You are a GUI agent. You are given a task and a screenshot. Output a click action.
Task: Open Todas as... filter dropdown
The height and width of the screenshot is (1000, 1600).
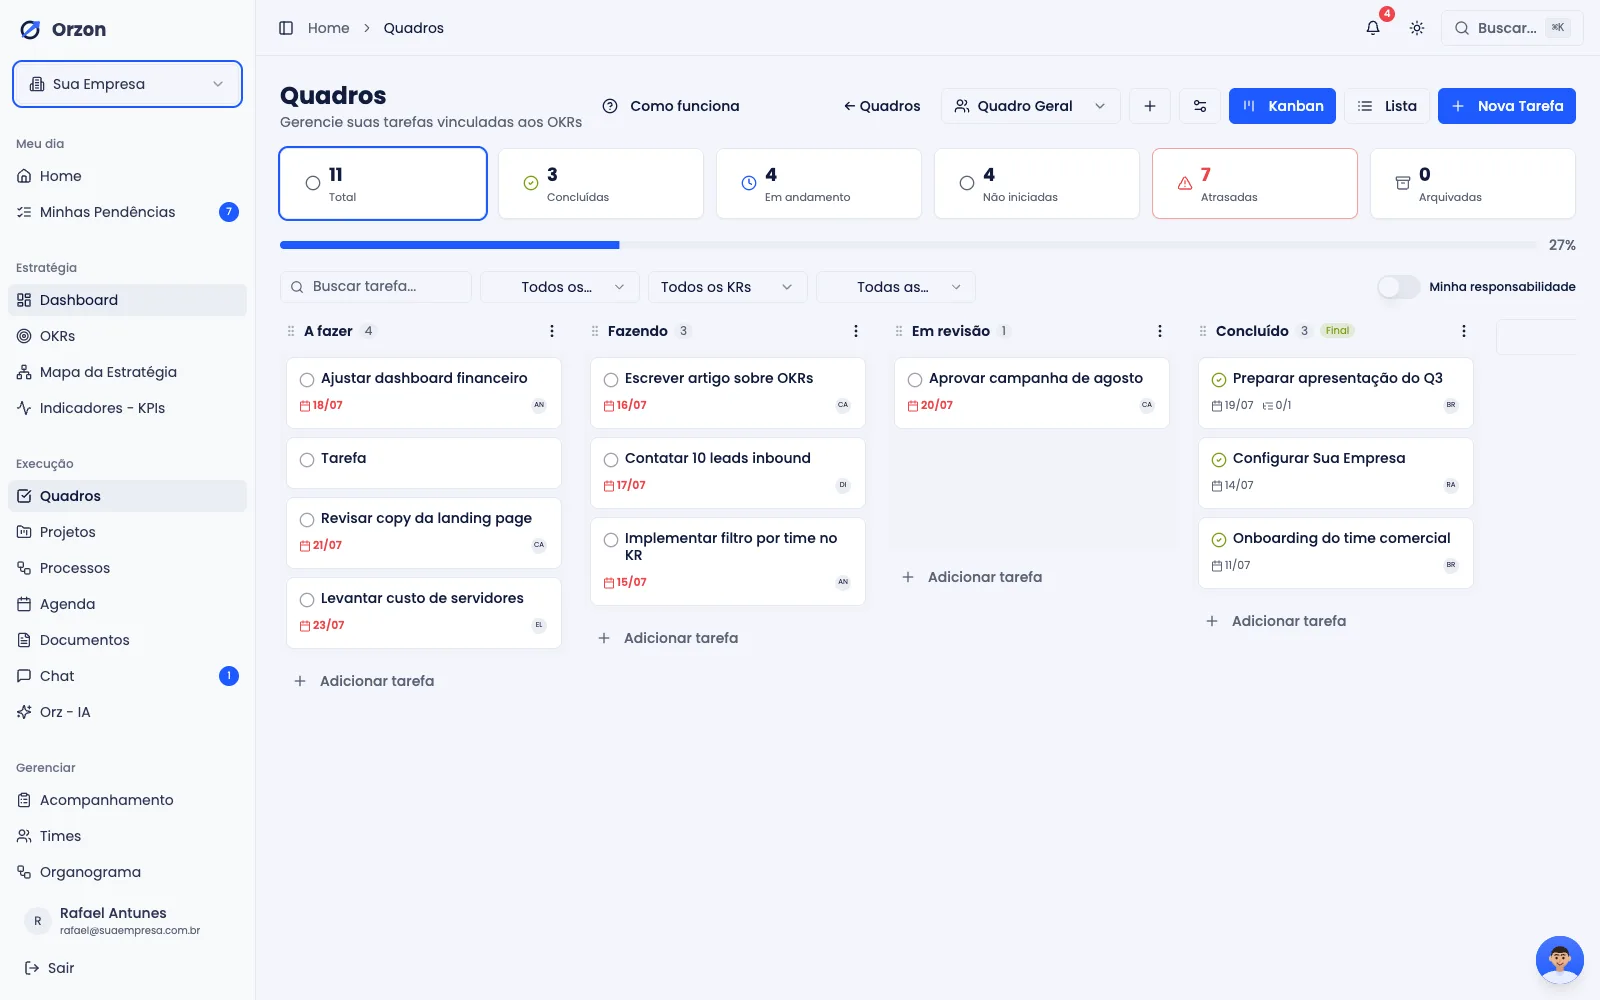tap(895, 287)
